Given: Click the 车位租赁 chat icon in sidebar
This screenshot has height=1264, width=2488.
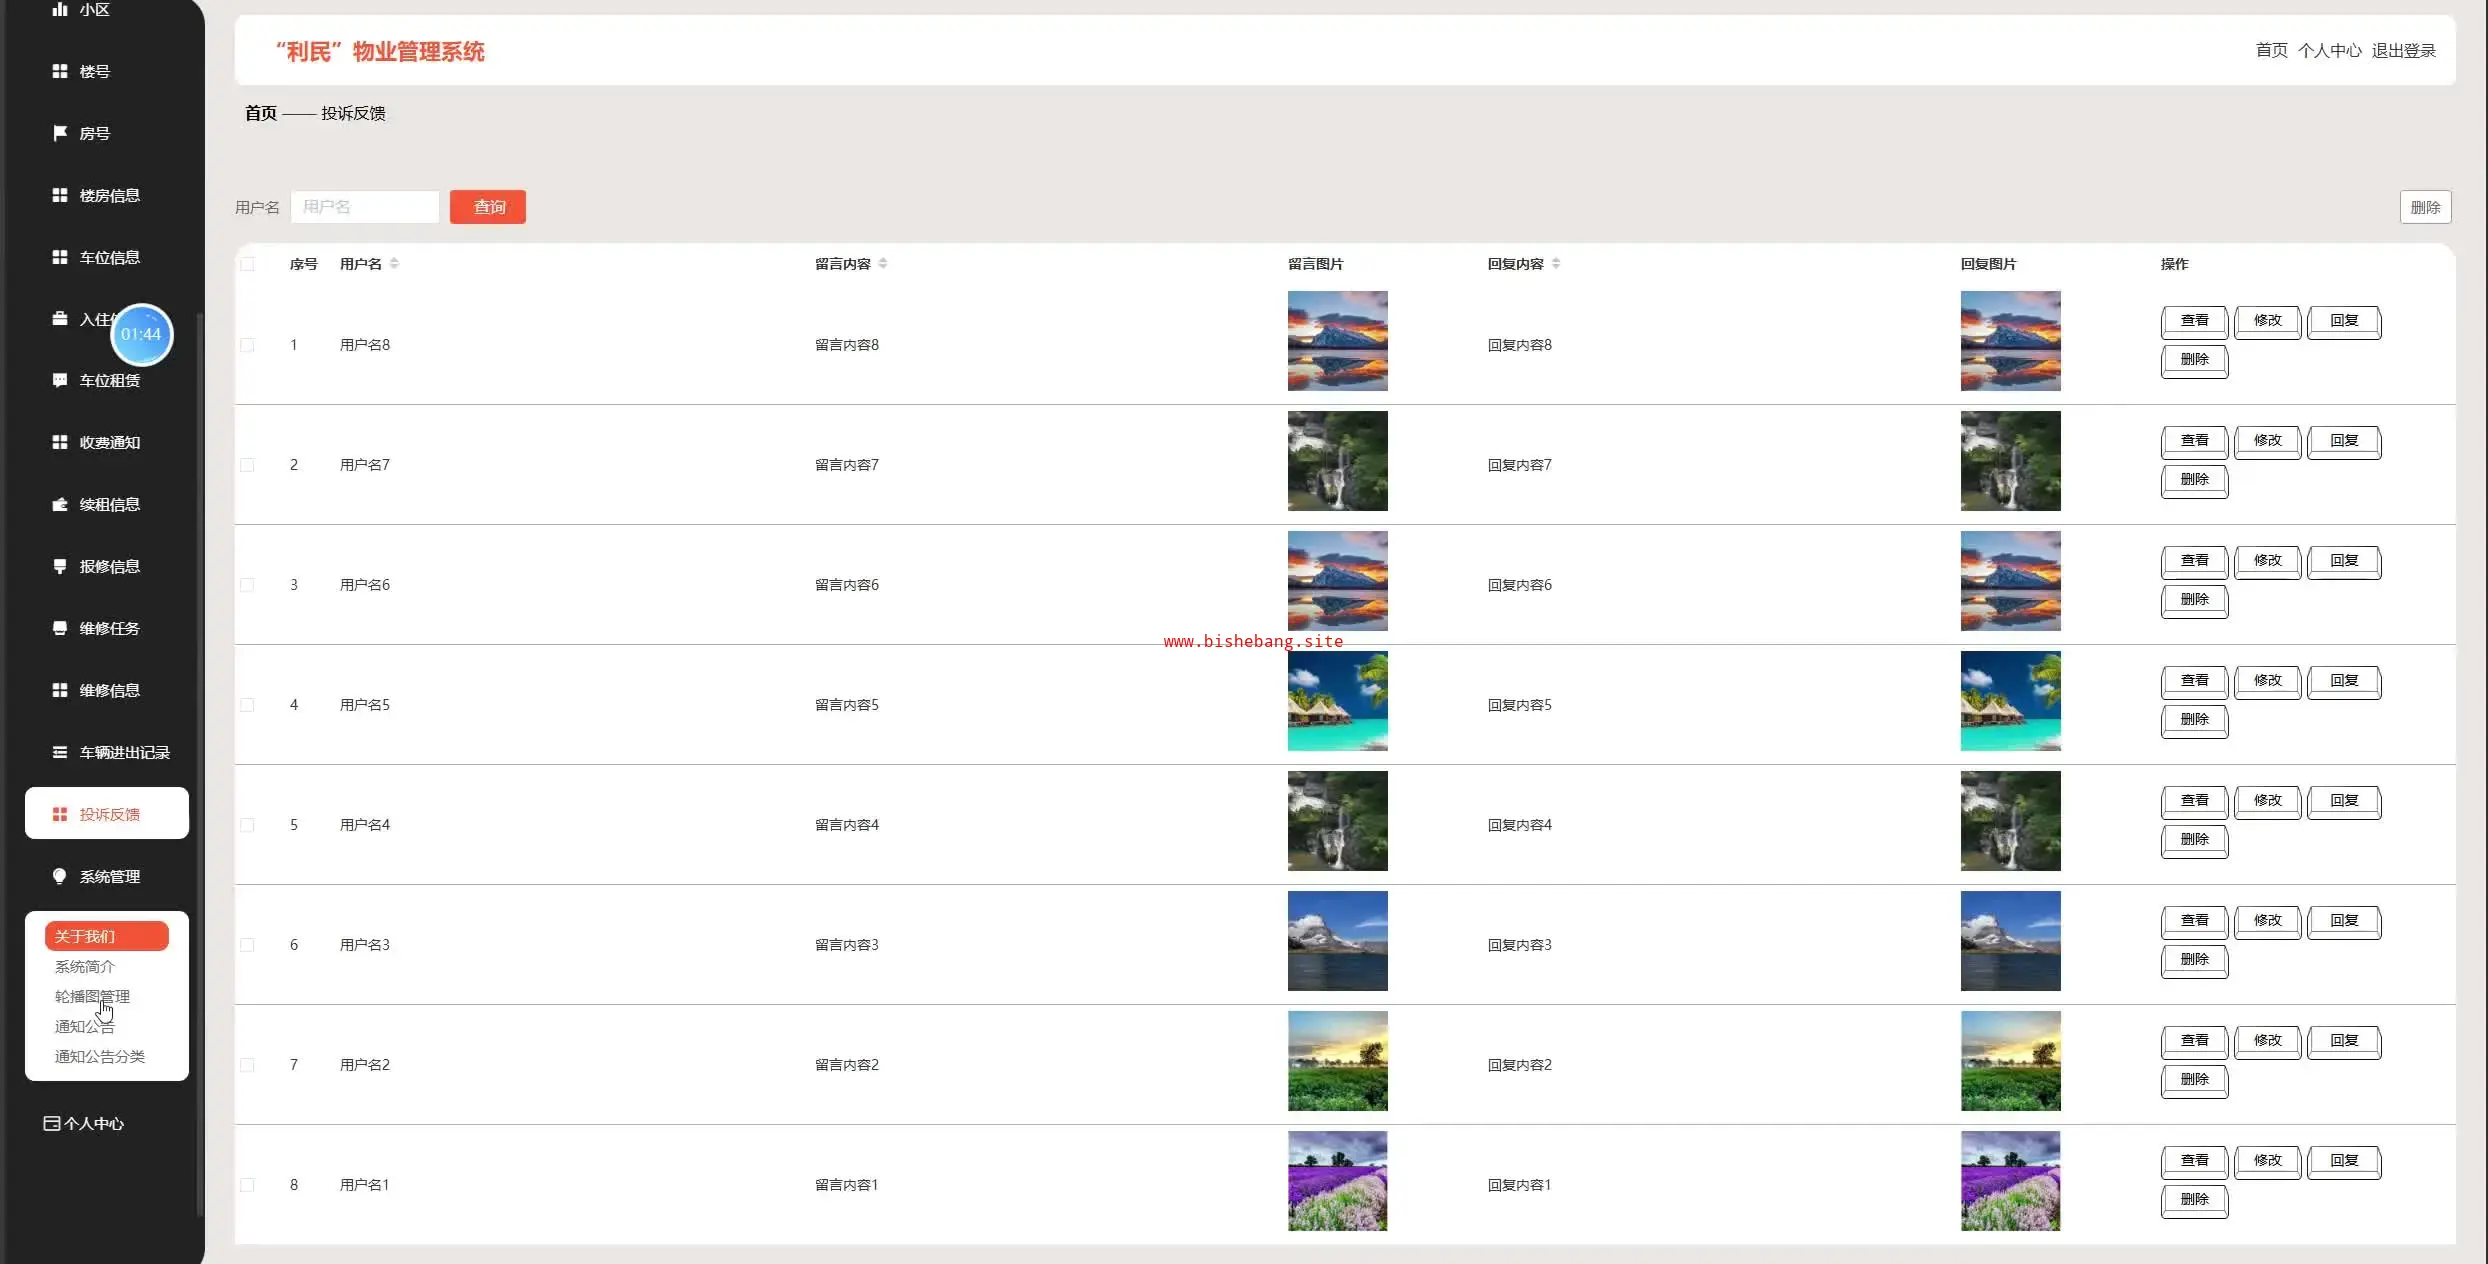Looking at the screenshot, I should [60, 380].
